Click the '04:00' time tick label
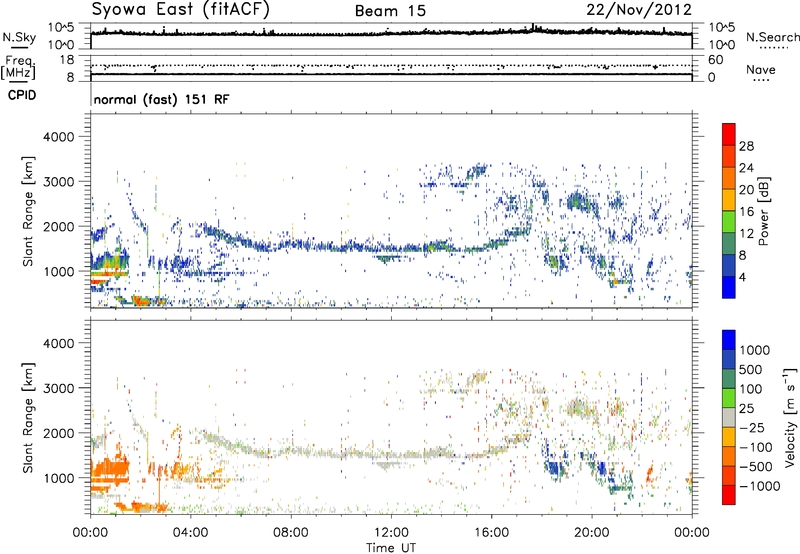Screen dimensions: 800x554 pyautogui.click(x=190, y=533)
